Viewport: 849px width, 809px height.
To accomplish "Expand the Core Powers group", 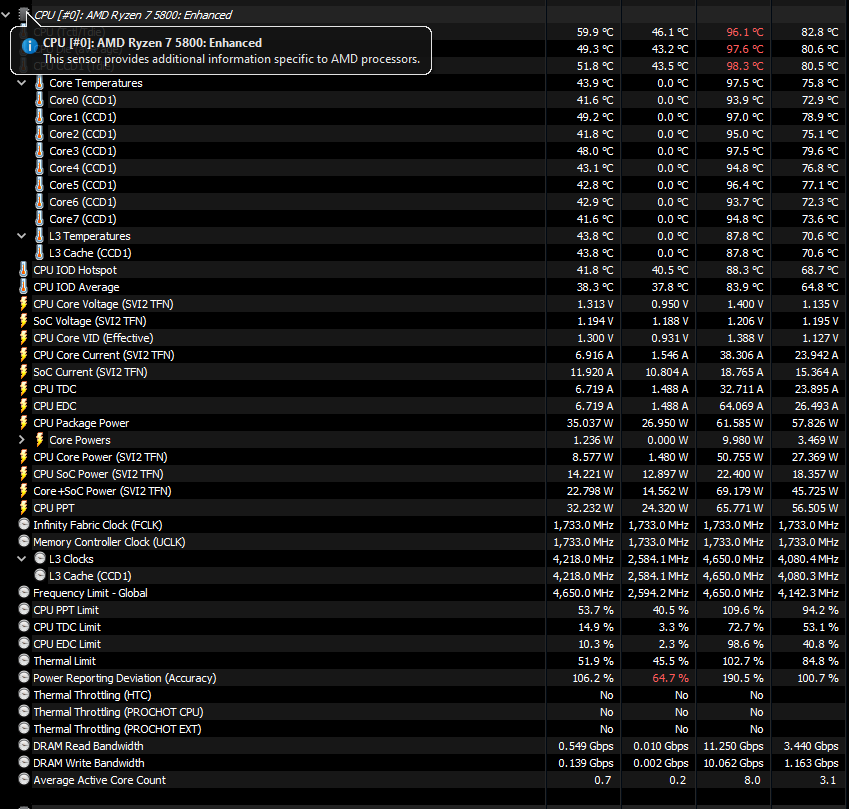I will [22, 440].
